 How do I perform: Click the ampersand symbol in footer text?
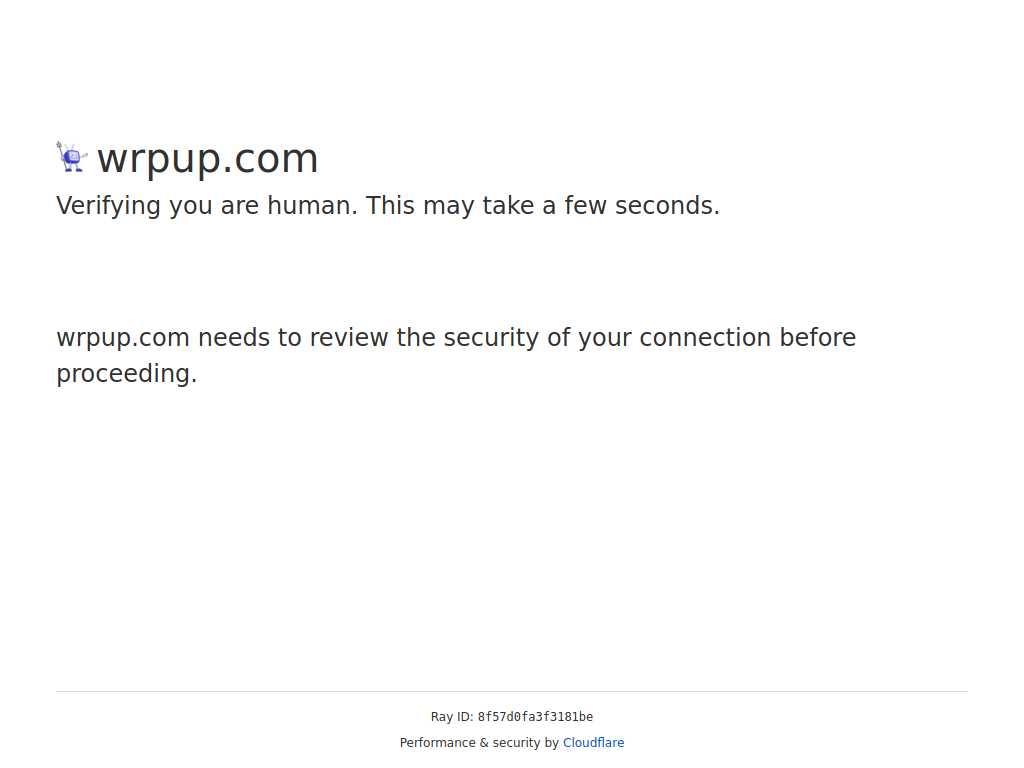pyautogui.click(x=484, y=743)
